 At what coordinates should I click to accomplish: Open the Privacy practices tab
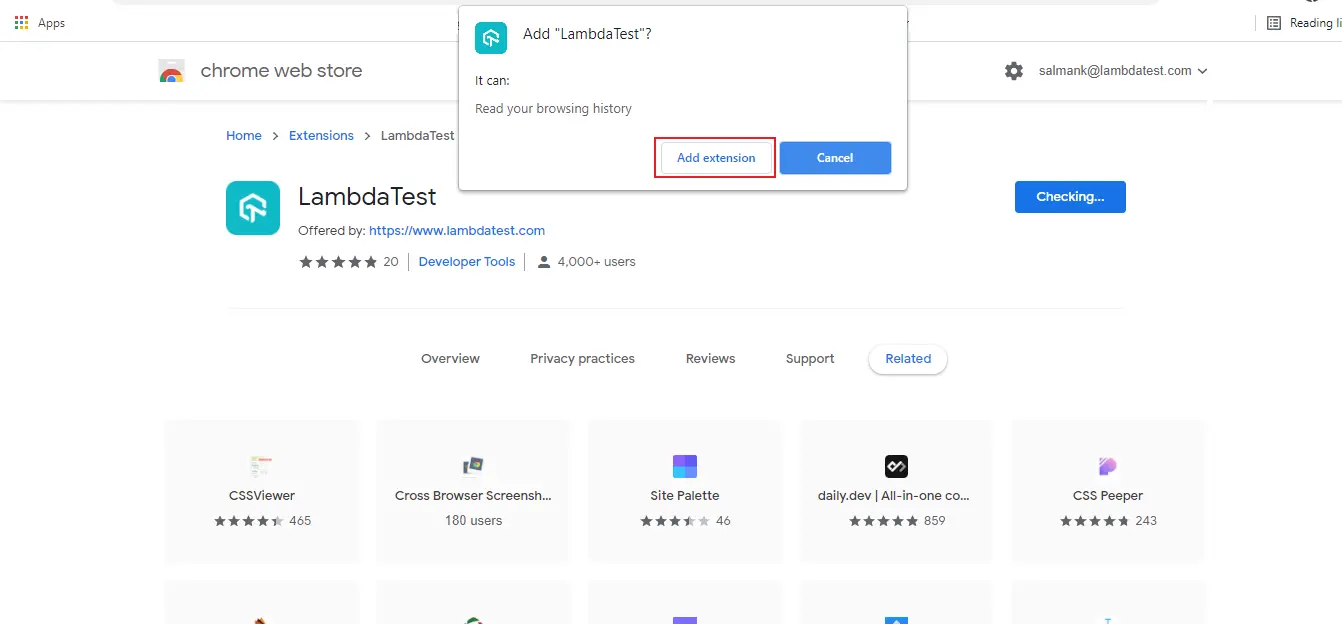[x=582, y=358]
